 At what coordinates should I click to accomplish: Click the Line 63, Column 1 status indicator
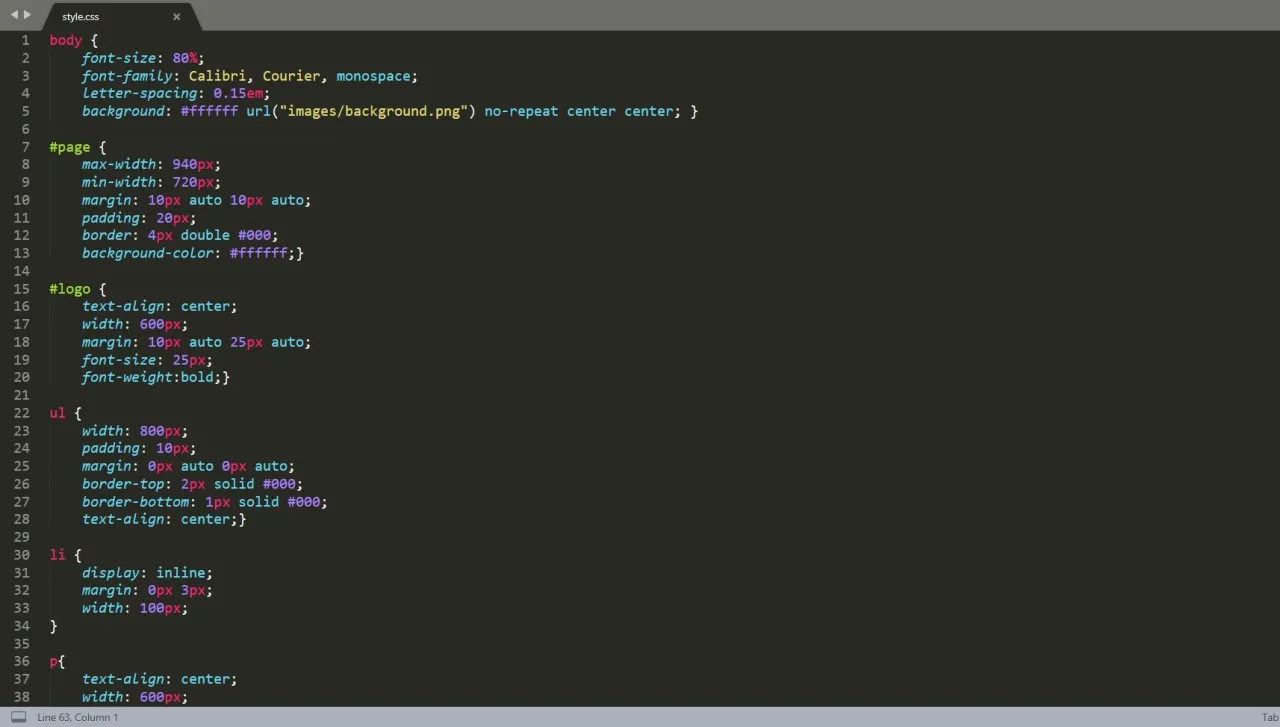77,717
